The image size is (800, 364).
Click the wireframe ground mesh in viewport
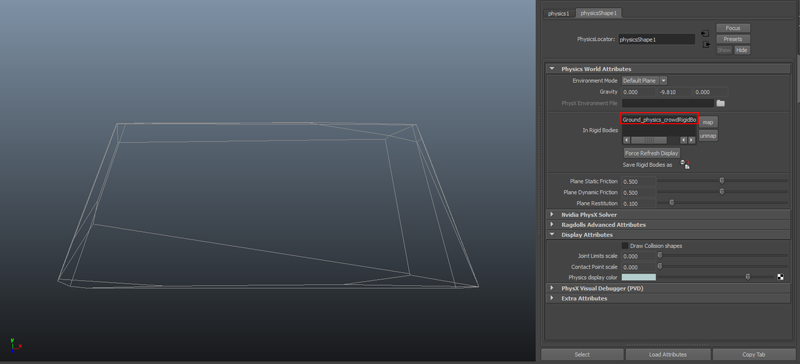coord(268,205)
